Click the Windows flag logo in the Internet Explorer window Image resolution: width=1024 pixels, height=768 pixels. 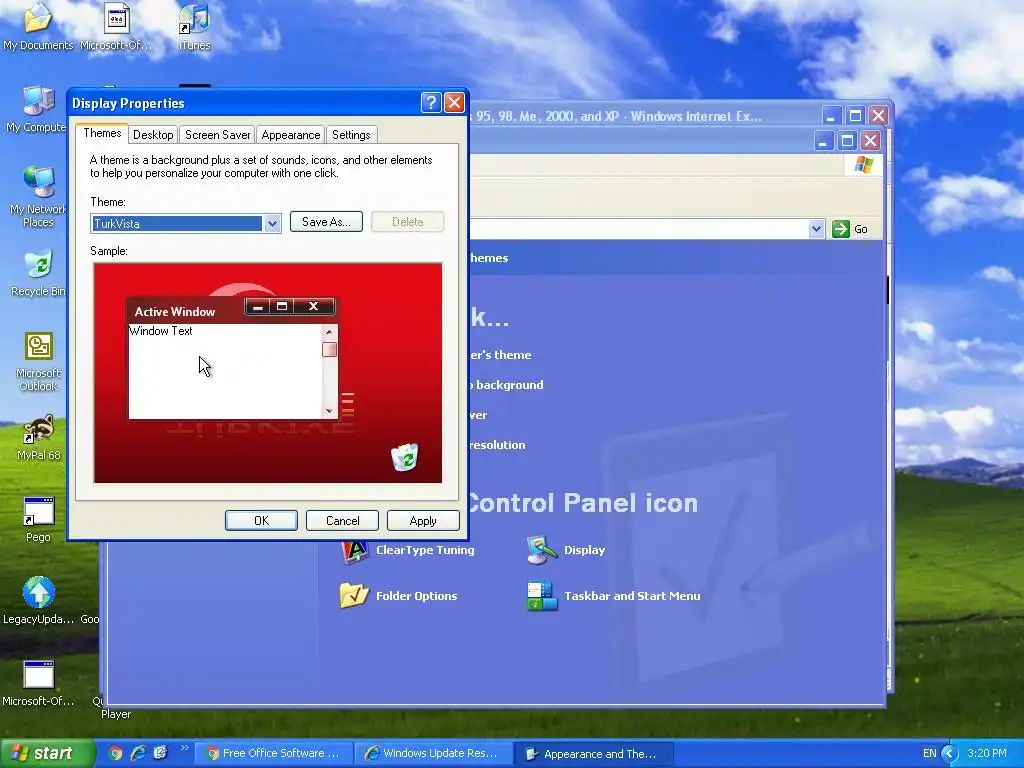click(x=863, y=165)
